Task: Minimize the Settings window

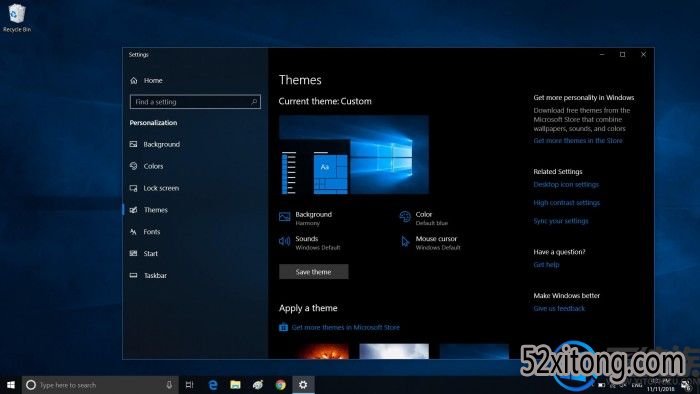Action: pyautogui.click(x=602, y=54)
